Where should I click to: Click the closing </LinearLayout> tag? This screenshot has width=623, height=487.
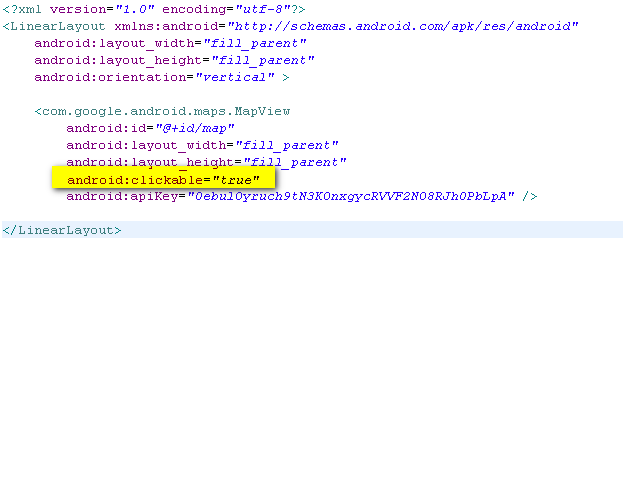pos(62,230)
